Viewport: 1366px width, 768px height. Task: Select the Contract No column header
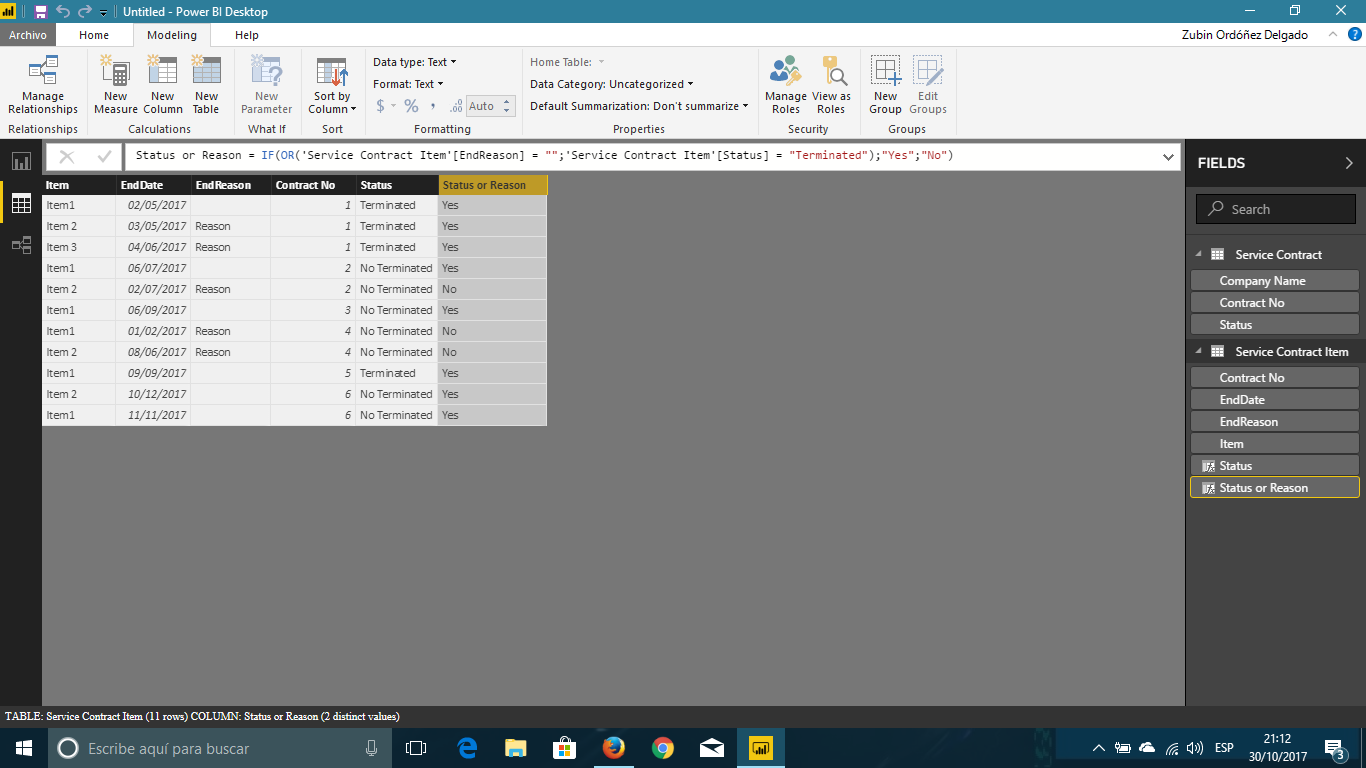click(x=313, y=185)
